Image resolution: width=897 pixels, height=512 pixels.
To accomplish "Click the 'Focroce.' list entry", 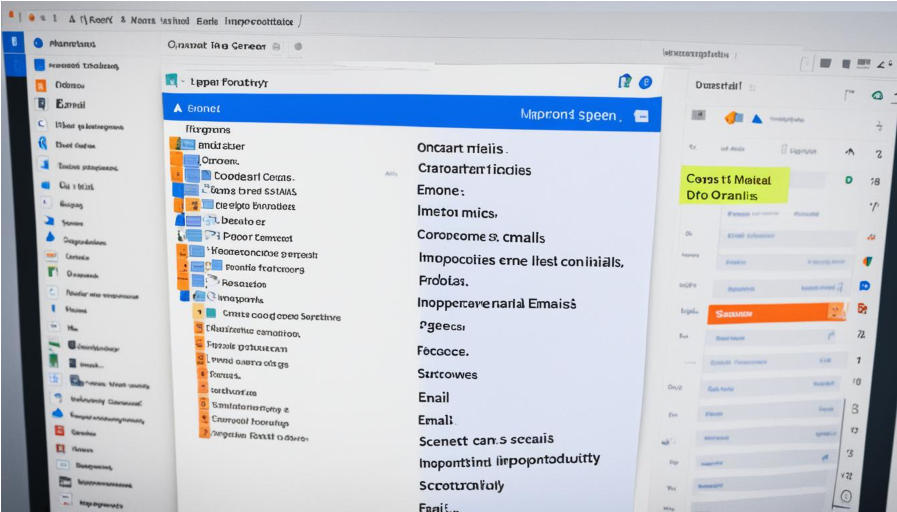I will [443, 351].
